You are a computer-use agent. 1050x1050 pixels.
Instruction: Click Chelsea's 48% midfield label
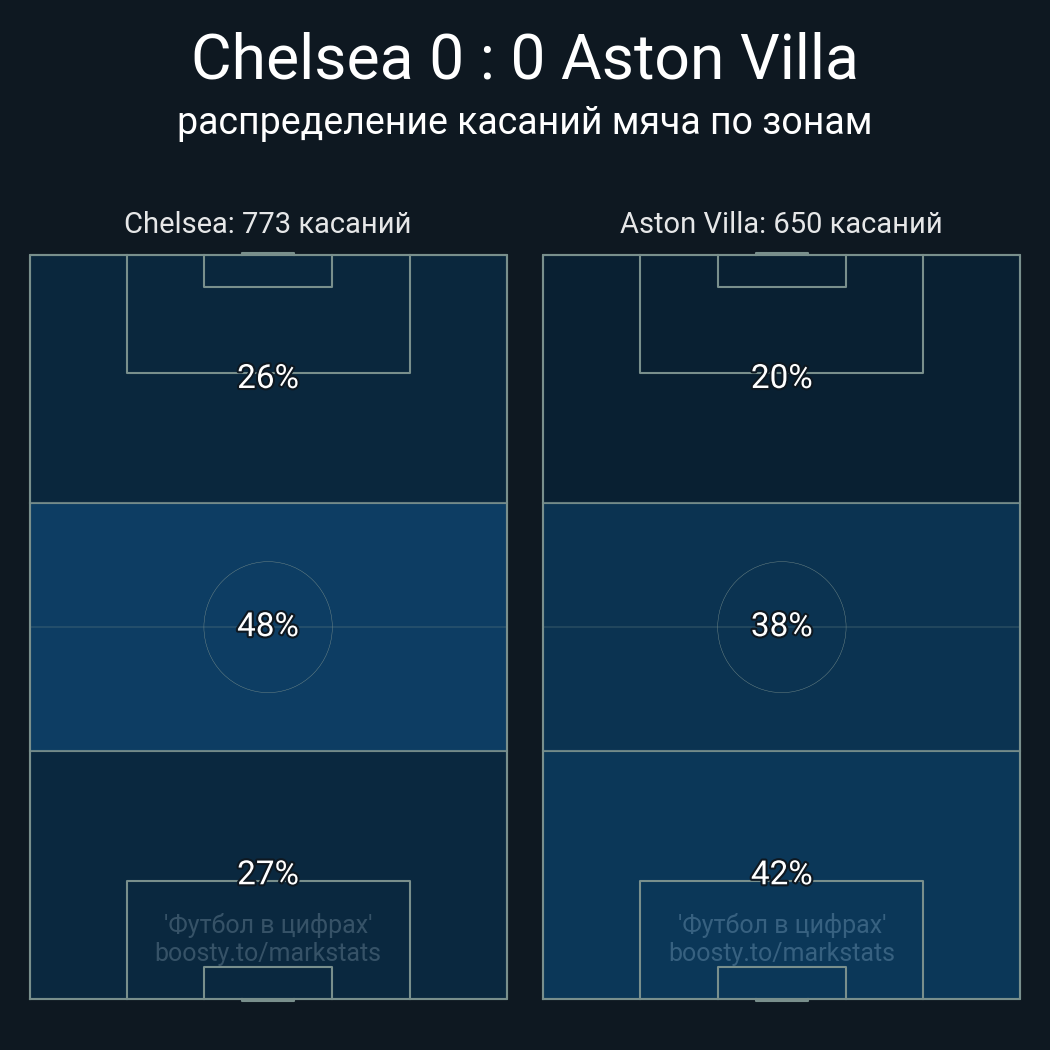tap(268, 625)
